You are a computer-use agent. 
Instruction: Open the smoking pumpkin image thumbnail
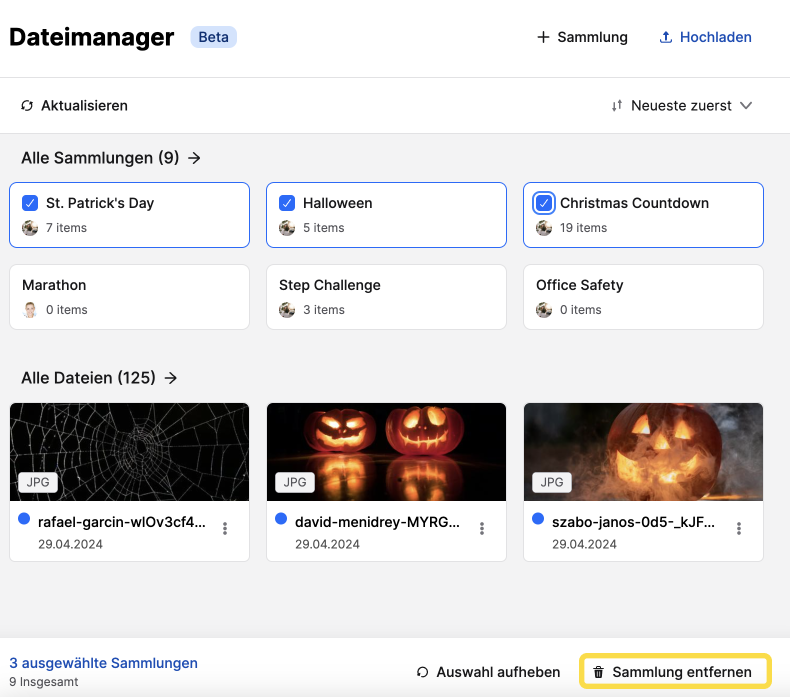click(x=643, y=452)
